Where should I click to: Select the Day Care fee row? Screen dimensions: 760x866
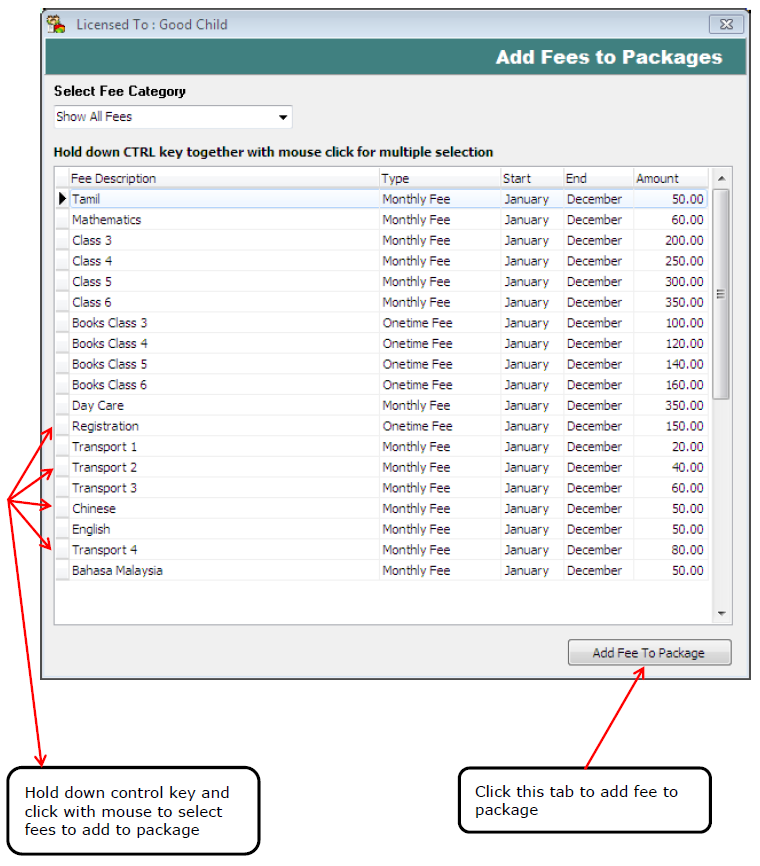pos(224,406)
